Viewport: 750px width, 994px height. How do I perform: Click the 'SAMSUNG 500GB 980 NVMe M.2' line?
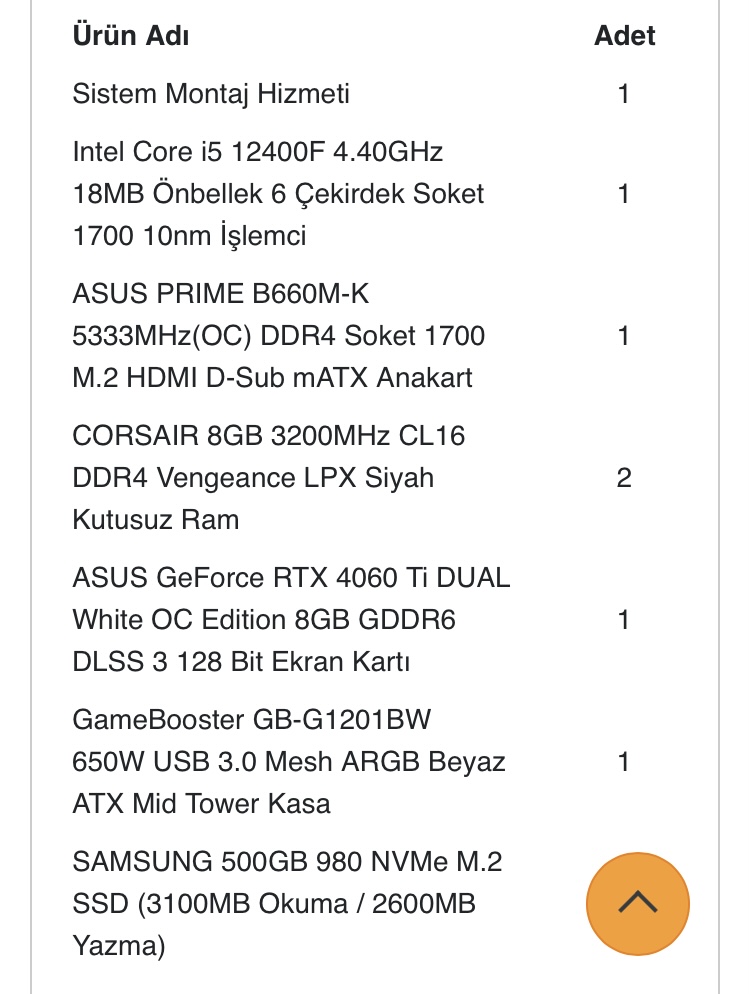[x=287, y=862]
